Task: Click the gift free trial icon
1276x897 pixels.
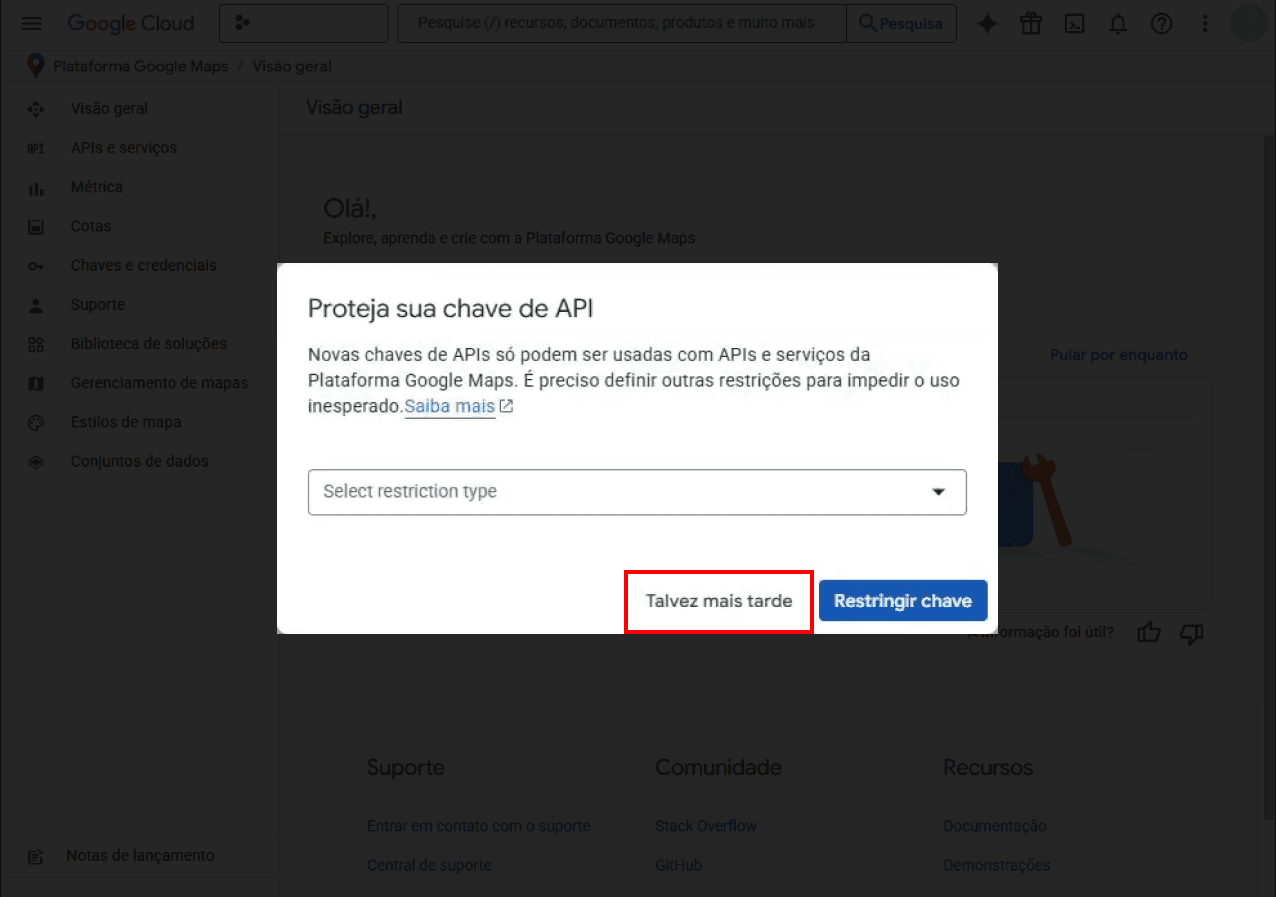Action: pos(1031,24)
